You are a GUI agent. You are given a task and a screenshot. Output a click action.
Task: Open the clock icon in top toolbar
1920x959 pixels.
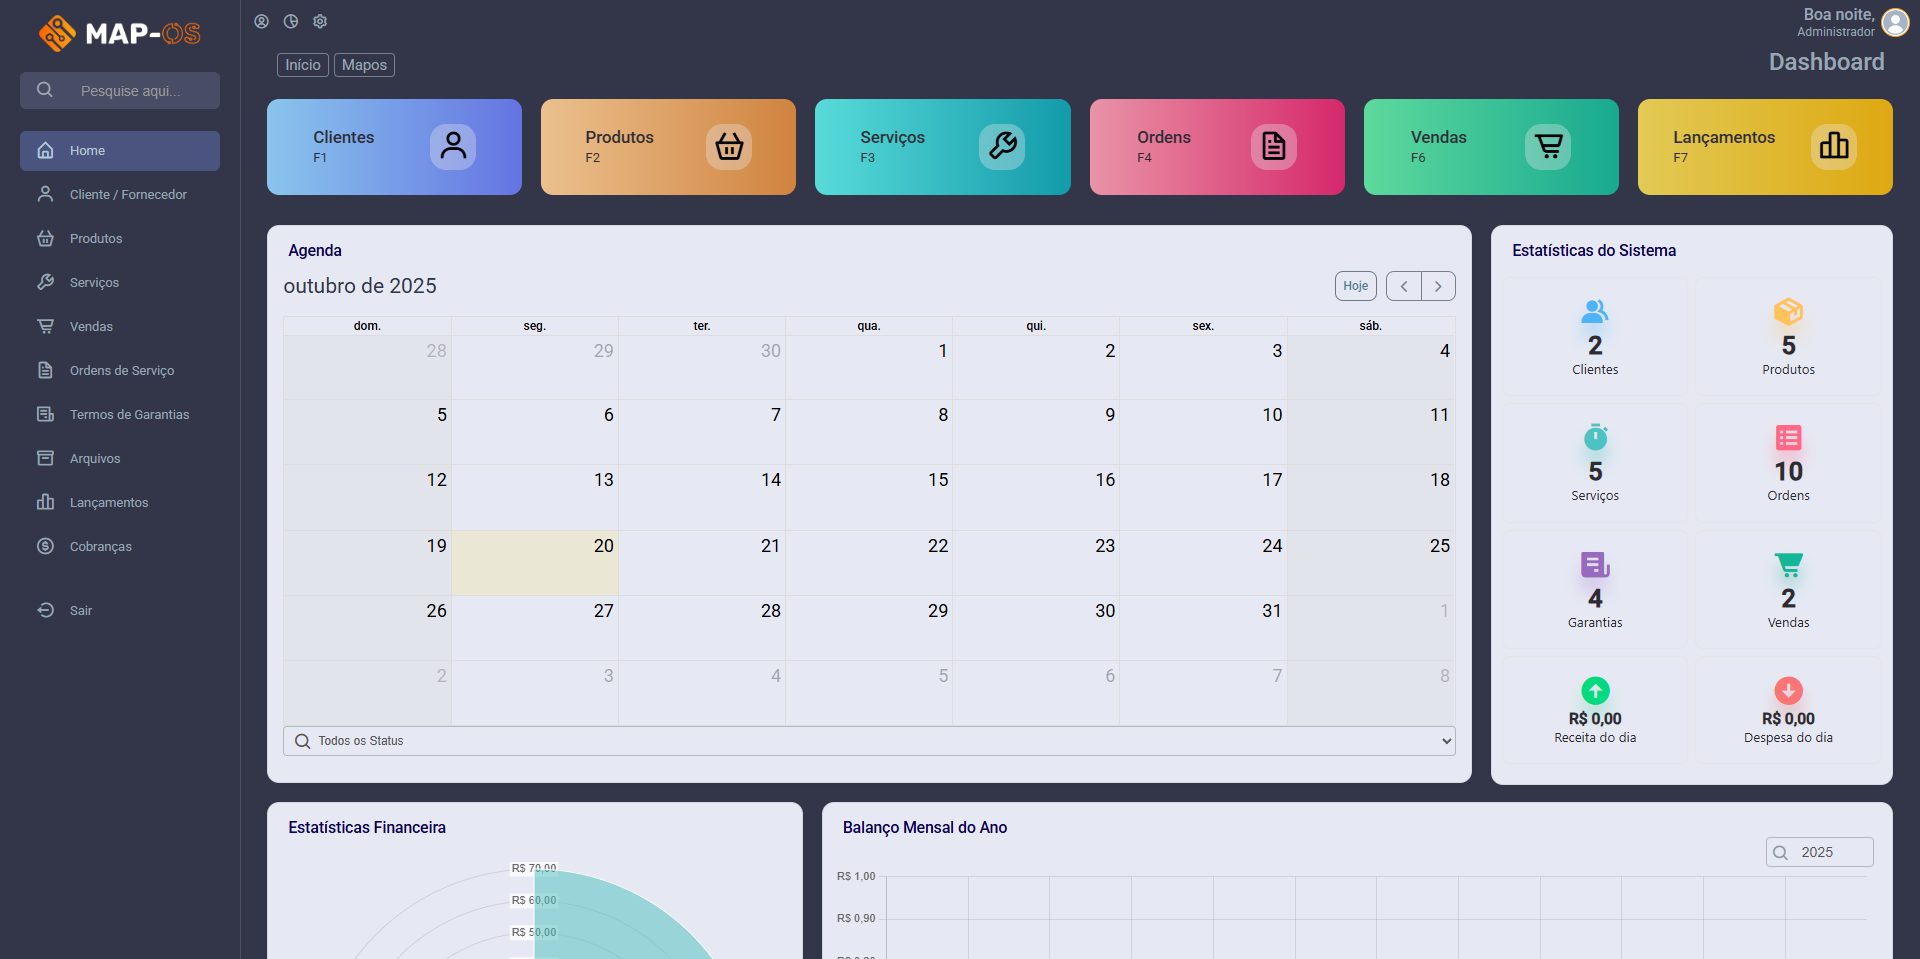click(x=291, y=21)
